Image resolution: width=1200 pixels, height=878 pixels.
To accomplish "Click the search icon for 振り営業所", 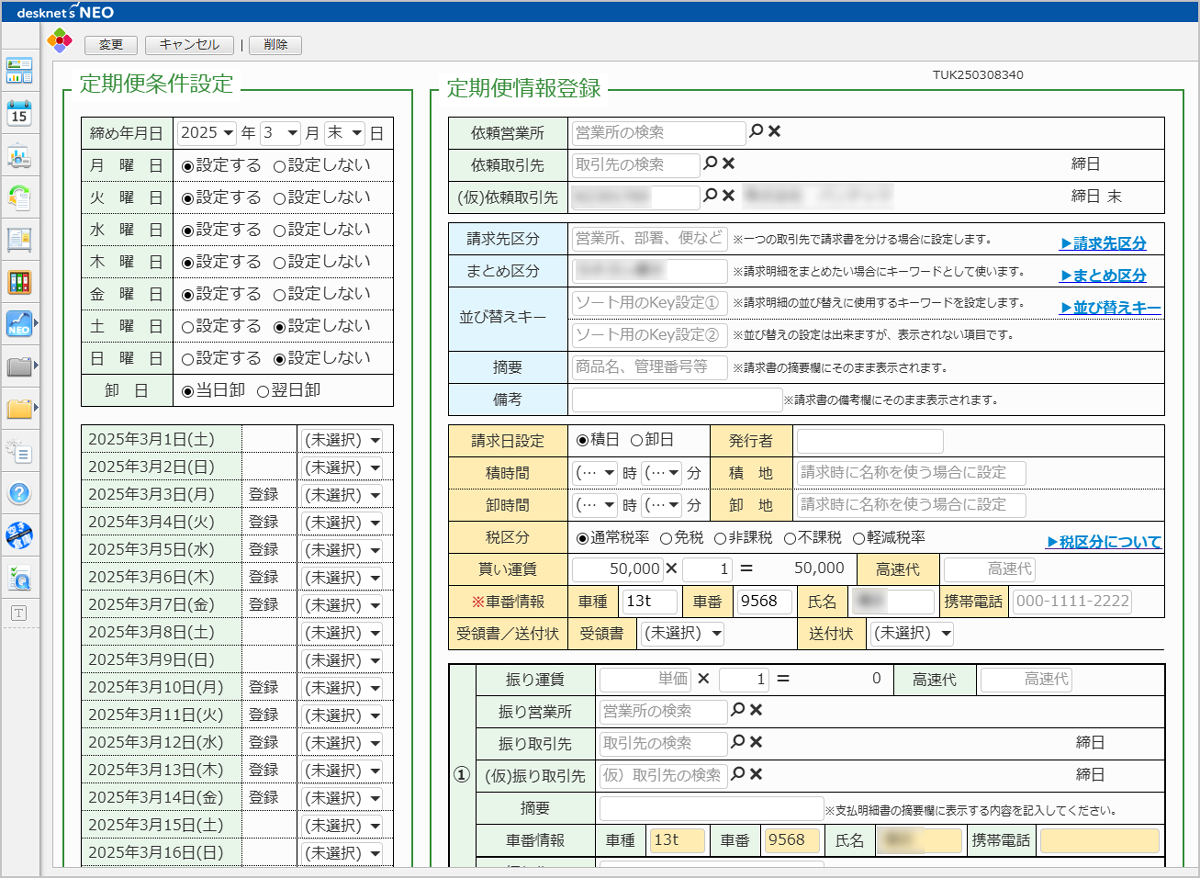I will [738, 710].
